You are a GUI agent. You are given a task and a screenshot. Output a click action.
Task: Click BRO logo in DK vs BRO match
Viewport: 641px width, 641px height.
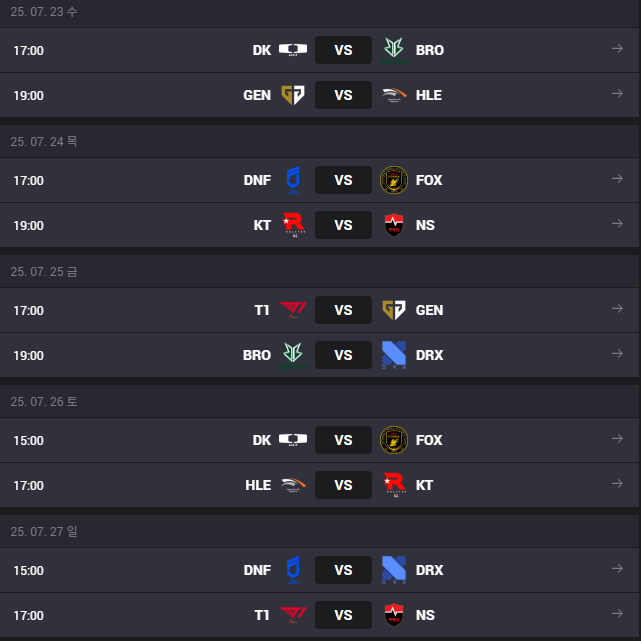tap(394, 50)
